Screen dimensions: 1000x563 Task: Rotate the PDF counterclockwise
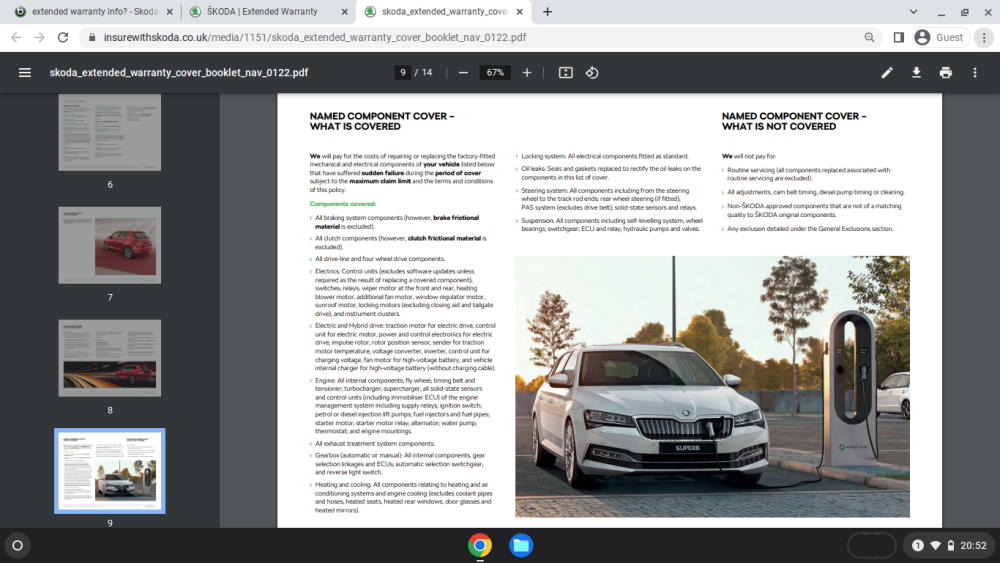point(592,73)
